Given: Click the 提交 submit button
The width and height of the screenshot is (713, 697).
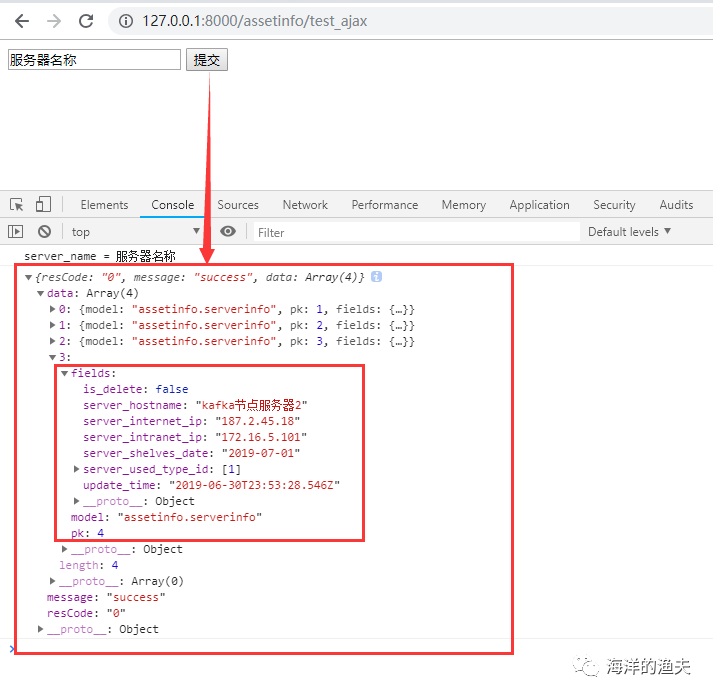Looking at the screenshot, I should coord(207,60).
